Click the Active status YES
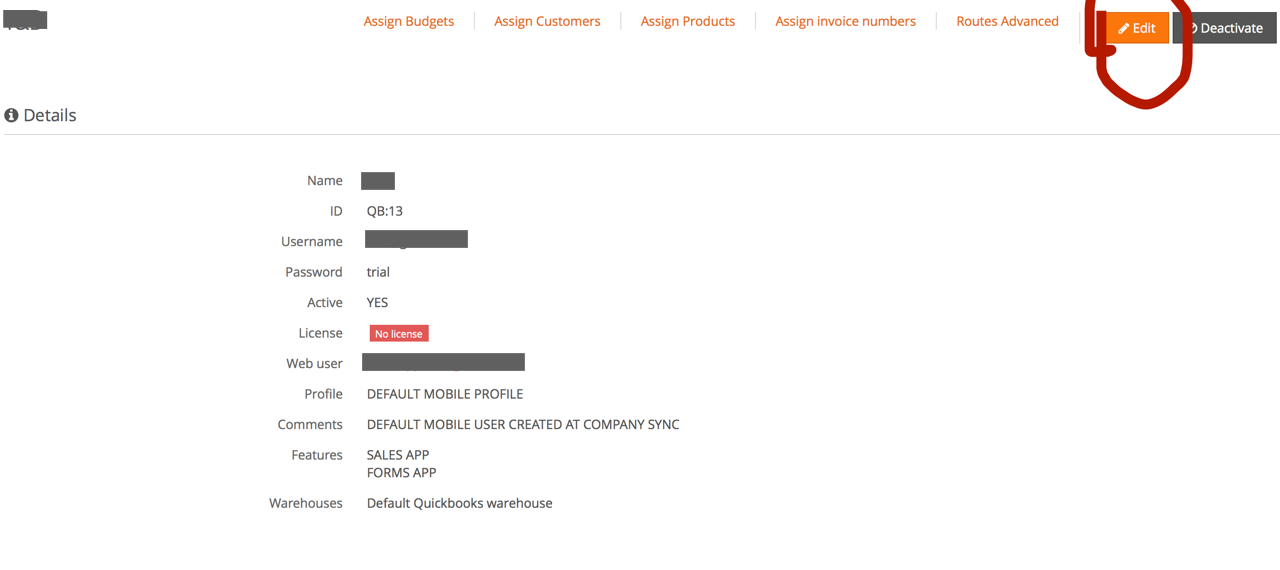Image resolution: width=1280 pixels, height=570 pixels. tap(377, 303)
